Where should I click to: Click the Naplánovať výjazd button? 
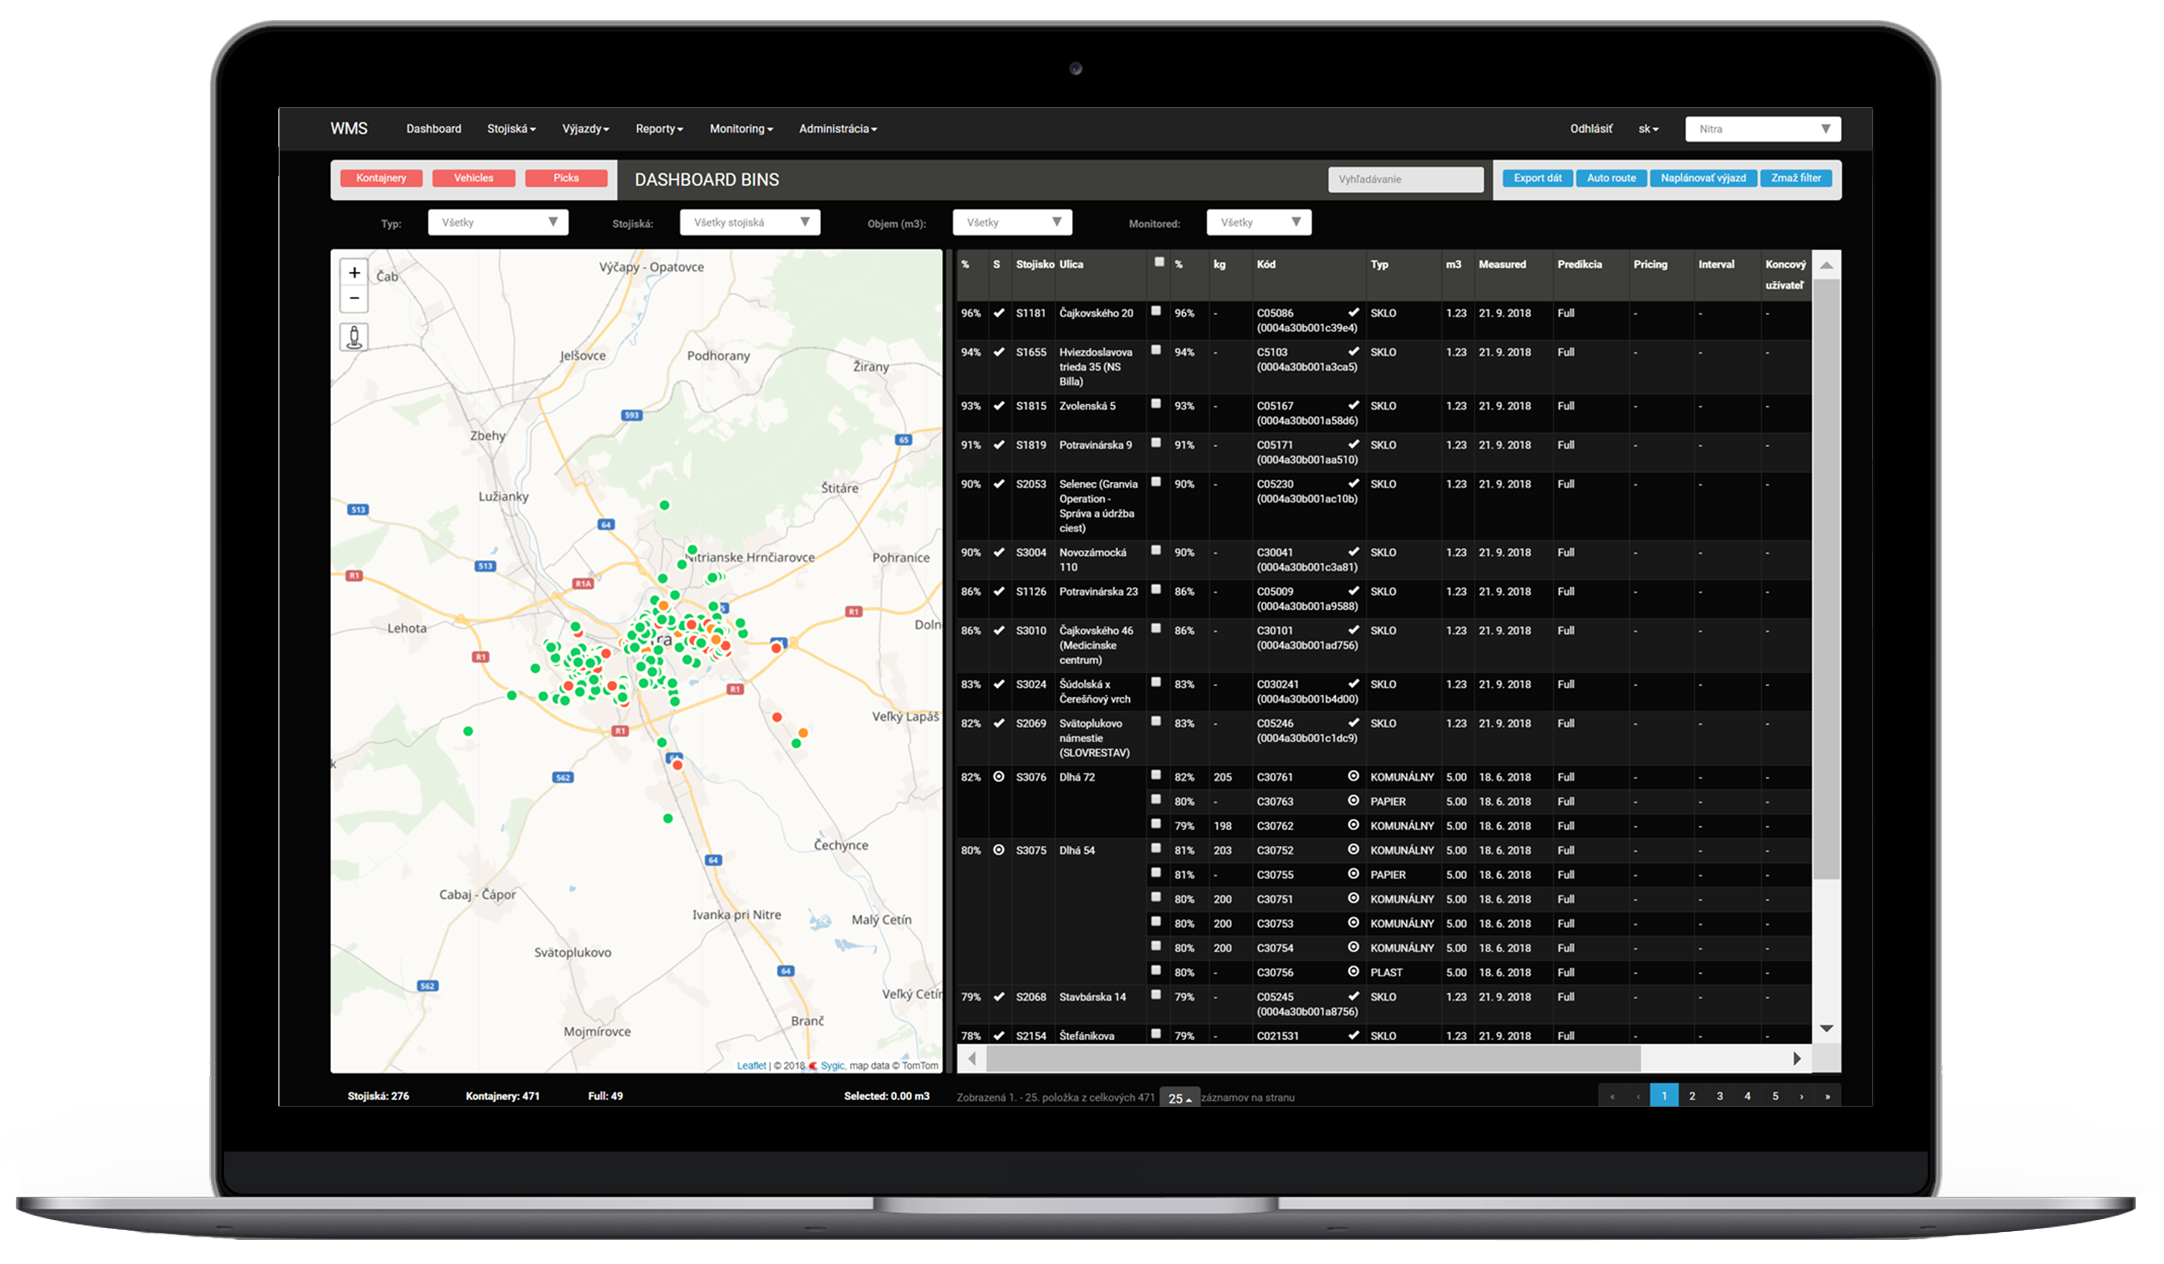[1703, 178]
